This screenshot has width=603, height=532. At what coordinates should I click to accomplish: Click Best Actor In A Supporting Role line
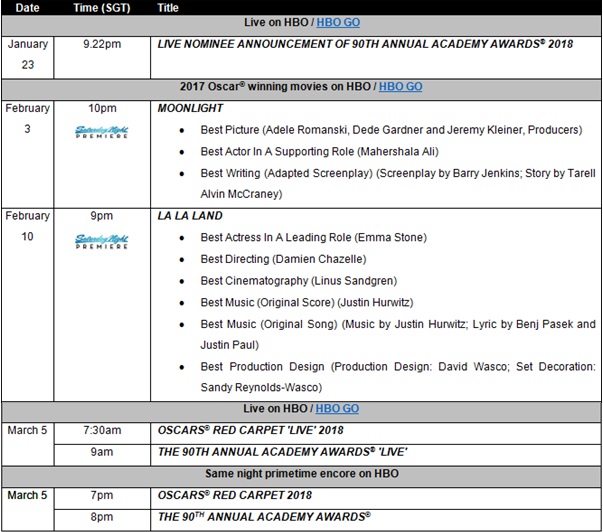point(319,152)
